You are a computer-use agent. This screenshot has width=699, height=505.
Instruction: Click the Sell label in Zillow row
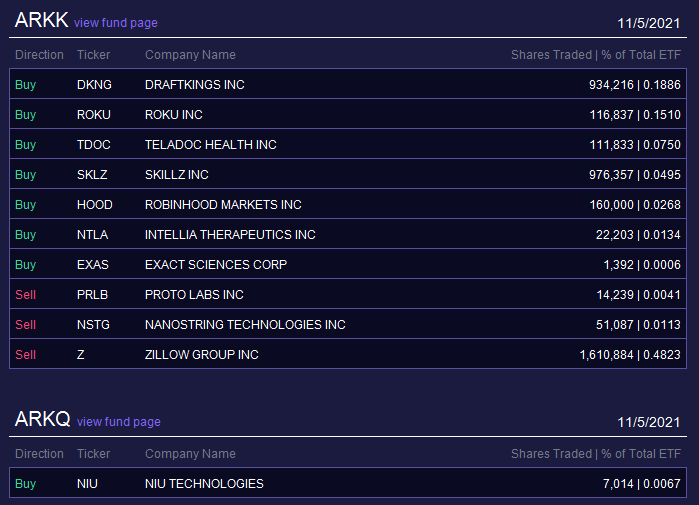[25, 354]
